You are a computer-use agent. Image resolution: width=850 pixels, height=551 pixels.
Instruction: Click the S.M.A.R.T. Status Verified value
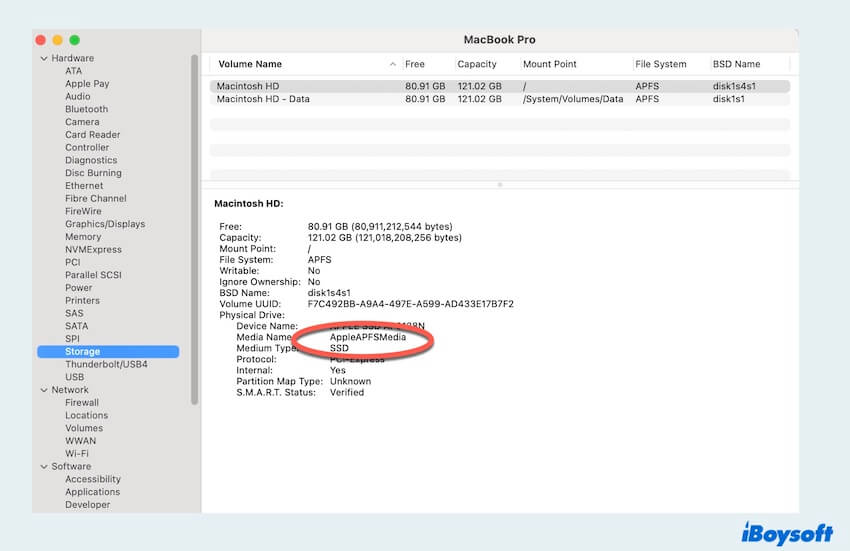click(x=347, y=392)
